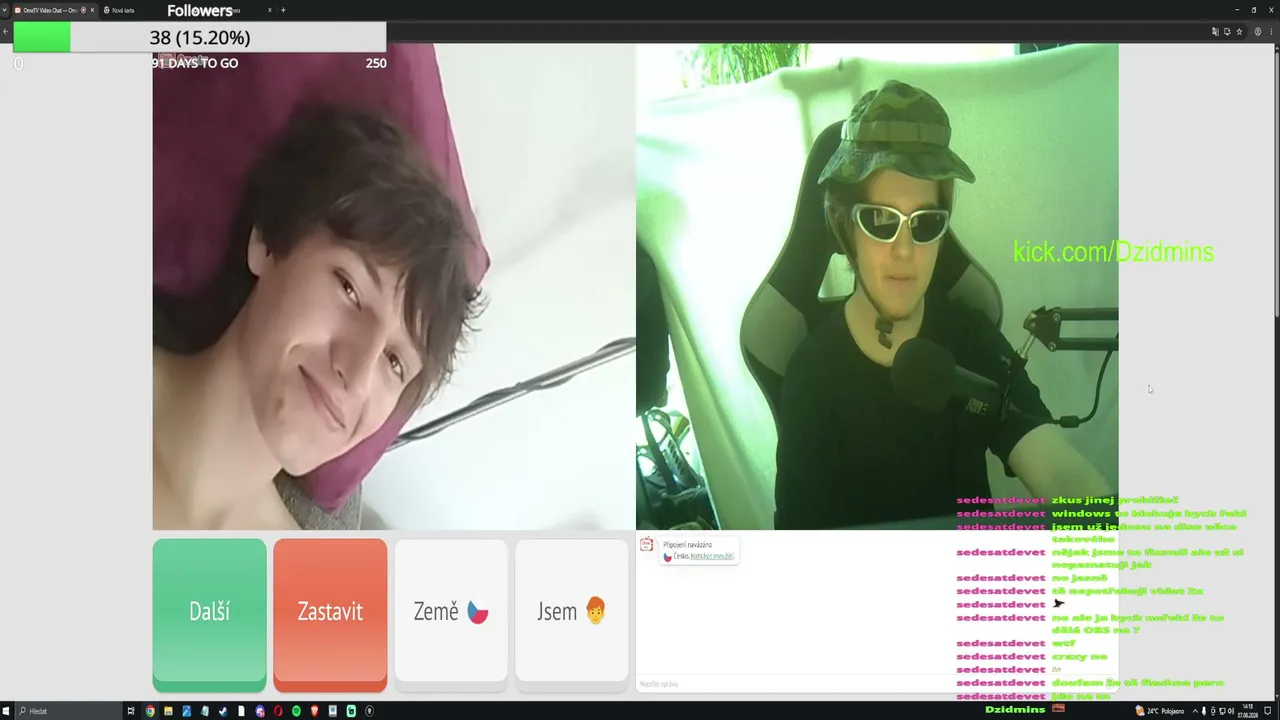Screen dimensions: 1280x720
Task: Click the Nahlásit zneužití report link
Action: (x=712, y=556)
